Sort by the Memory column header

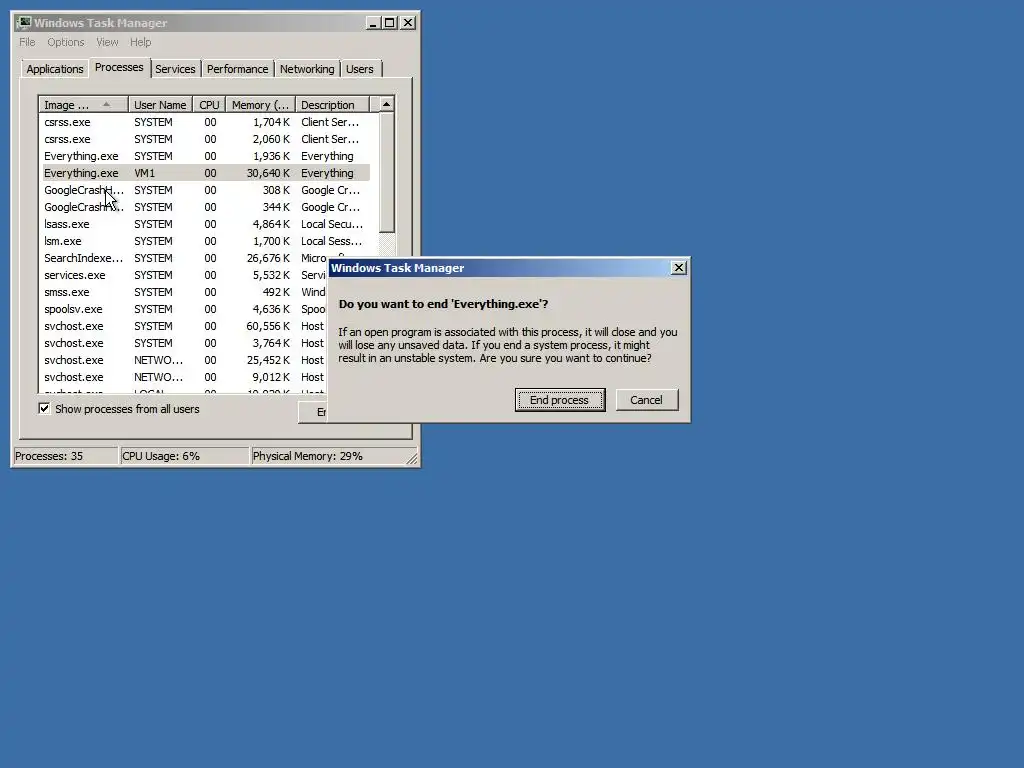tap(260, 104)
